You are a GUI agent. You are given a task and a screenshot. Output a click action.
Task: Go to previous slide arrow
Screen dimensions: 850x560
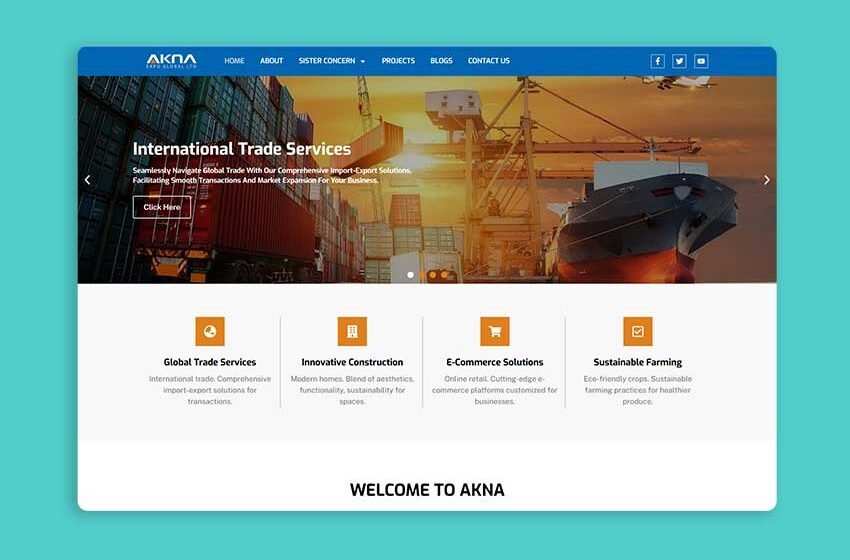tap(87, 180)
